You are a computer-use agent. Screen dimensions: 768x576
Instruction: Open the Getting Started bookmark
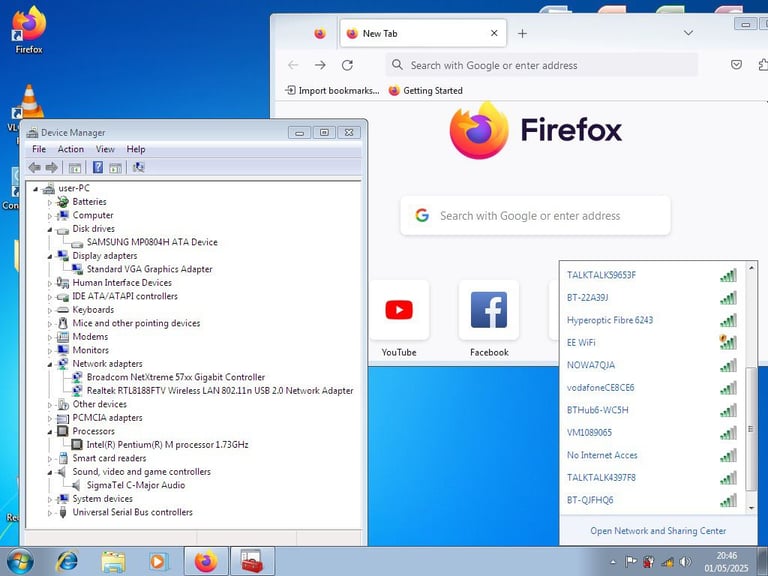(x=426, y=91)
